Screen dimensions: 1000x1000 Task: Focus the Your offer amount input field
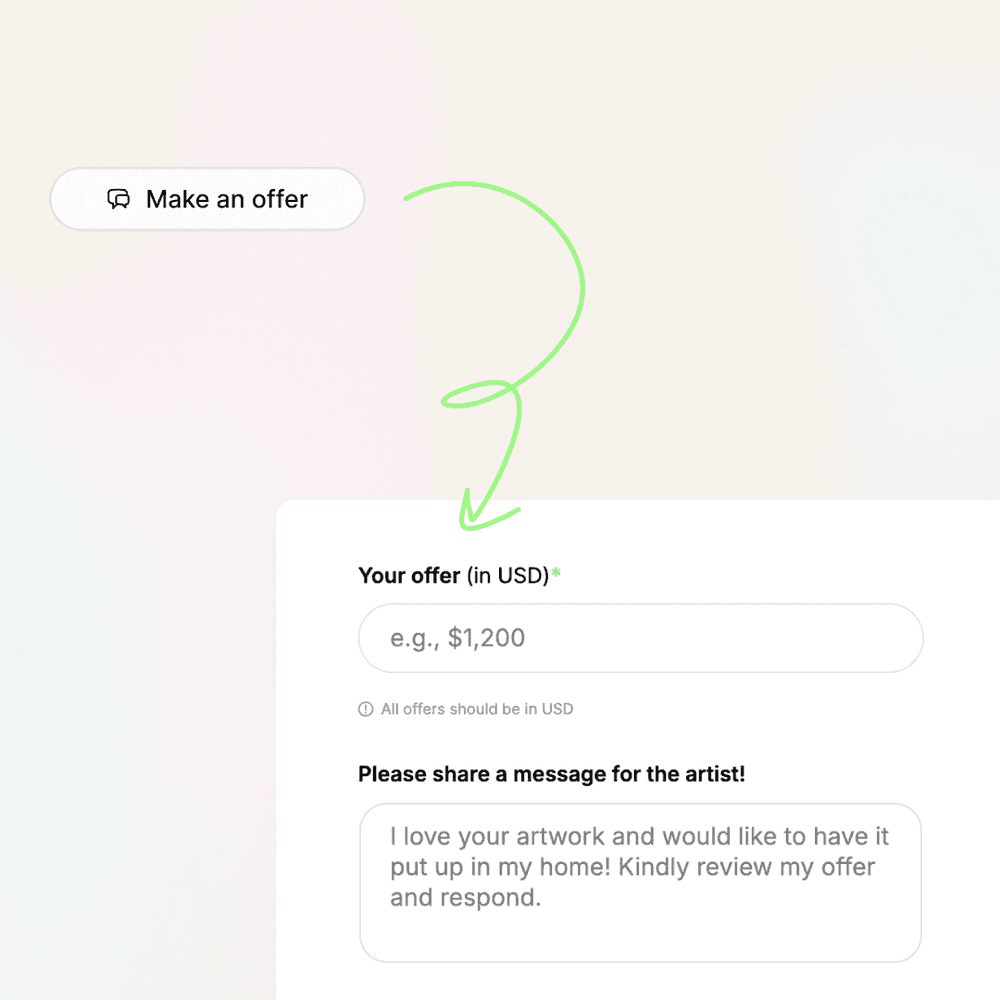point(640,638)
